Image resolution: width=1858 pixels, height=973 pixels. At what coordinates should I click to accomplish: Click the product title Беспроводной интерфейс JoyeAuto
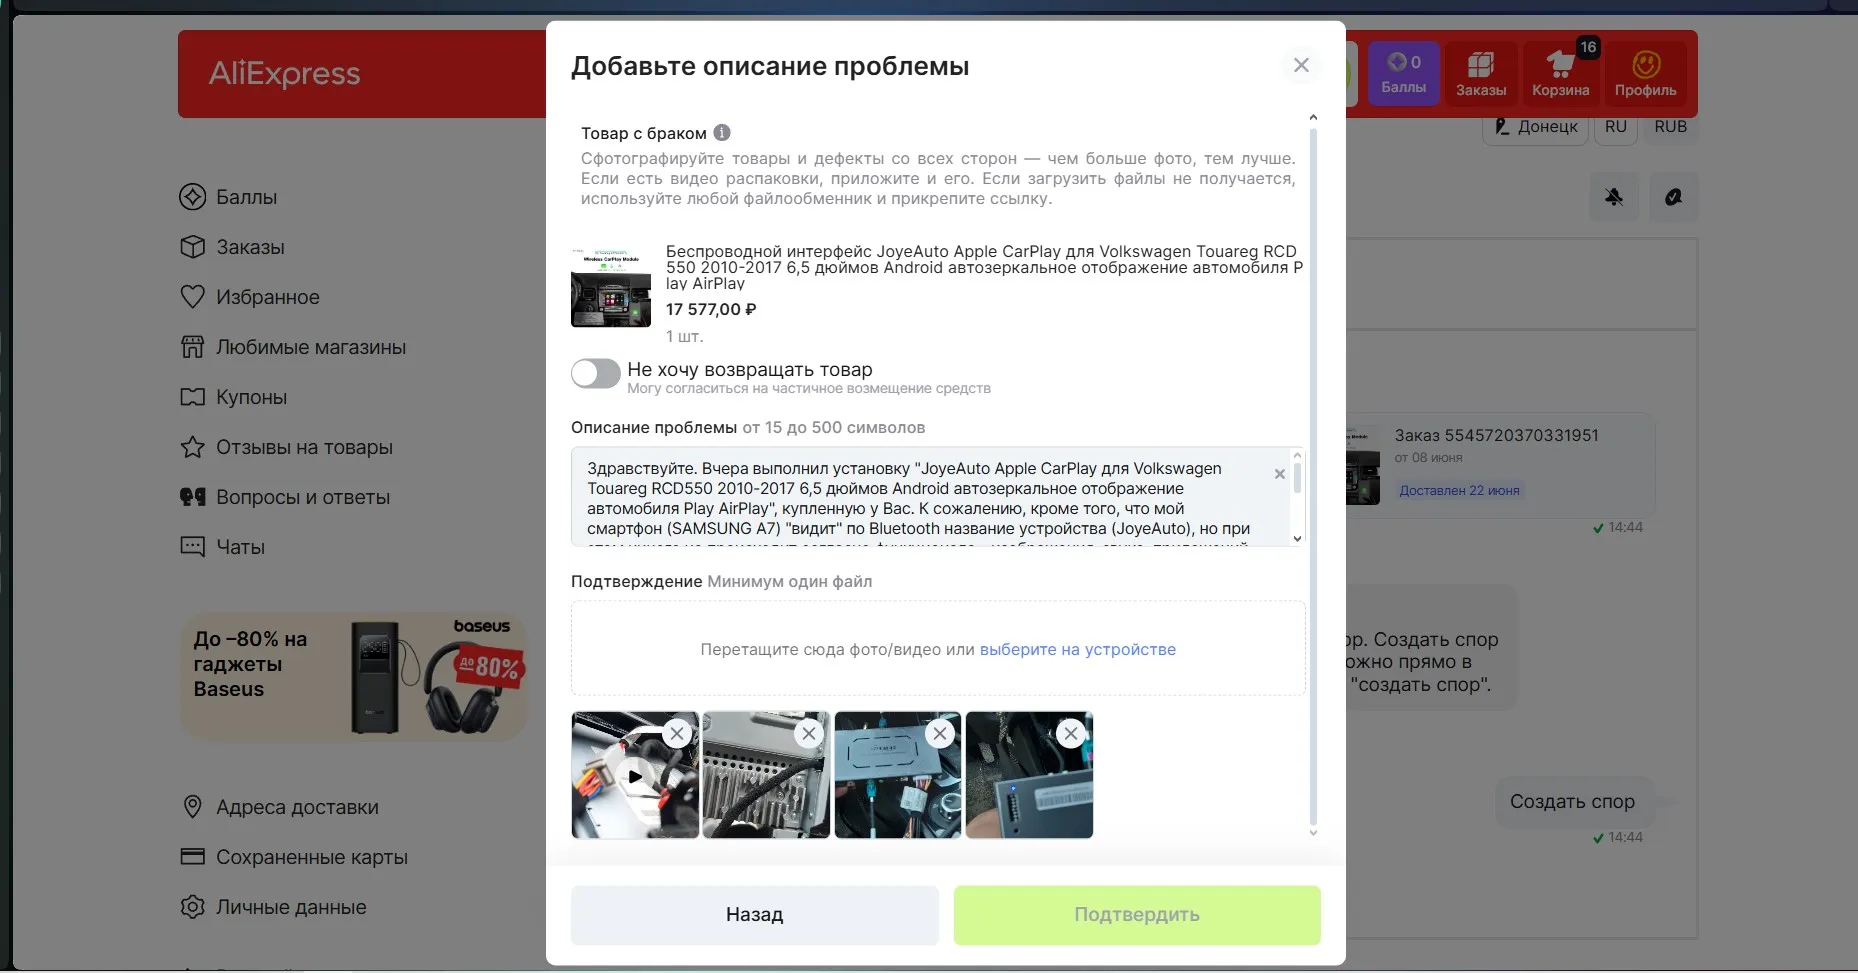pyautogui.click(x=984, y=267)
